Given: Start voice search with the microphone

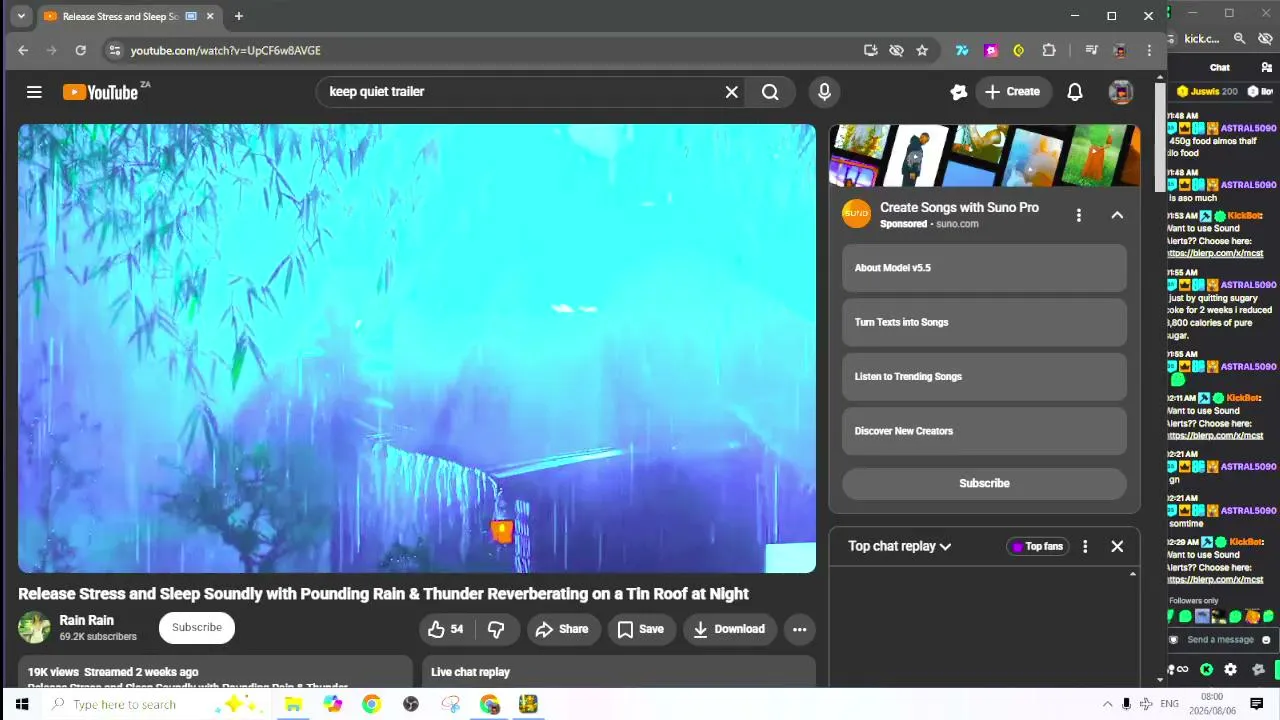Looking at the screenshot, I should coord(824,92).
